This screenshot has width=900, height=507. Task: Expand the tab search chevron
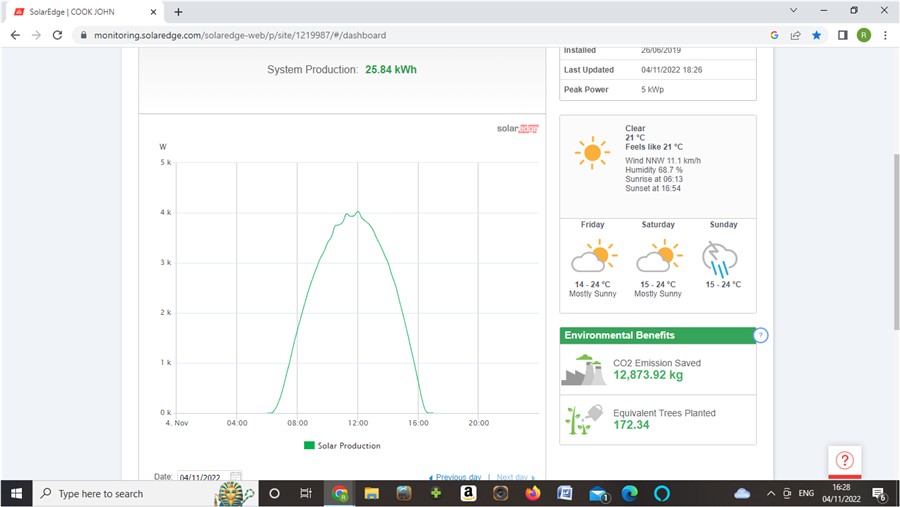[x=793, y=11]
